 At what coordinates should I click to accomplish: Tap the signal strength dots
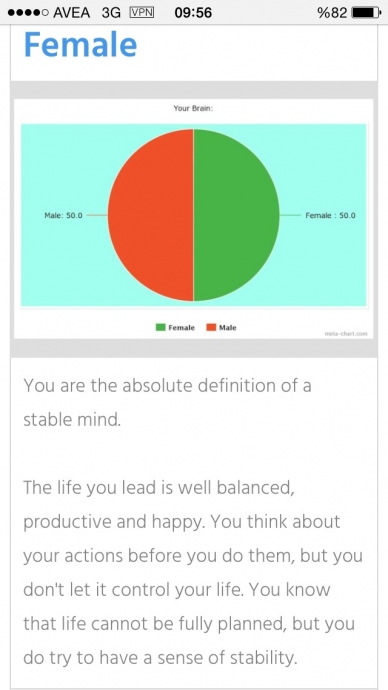pyautogui.click(x=27, y=13)
